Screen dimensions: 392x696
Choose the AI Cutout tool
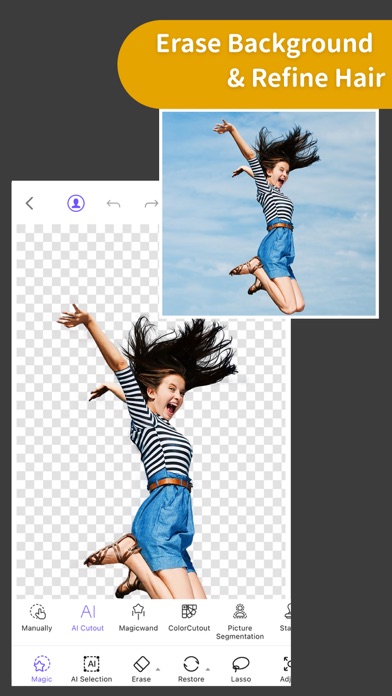click(x=87, y=617)
